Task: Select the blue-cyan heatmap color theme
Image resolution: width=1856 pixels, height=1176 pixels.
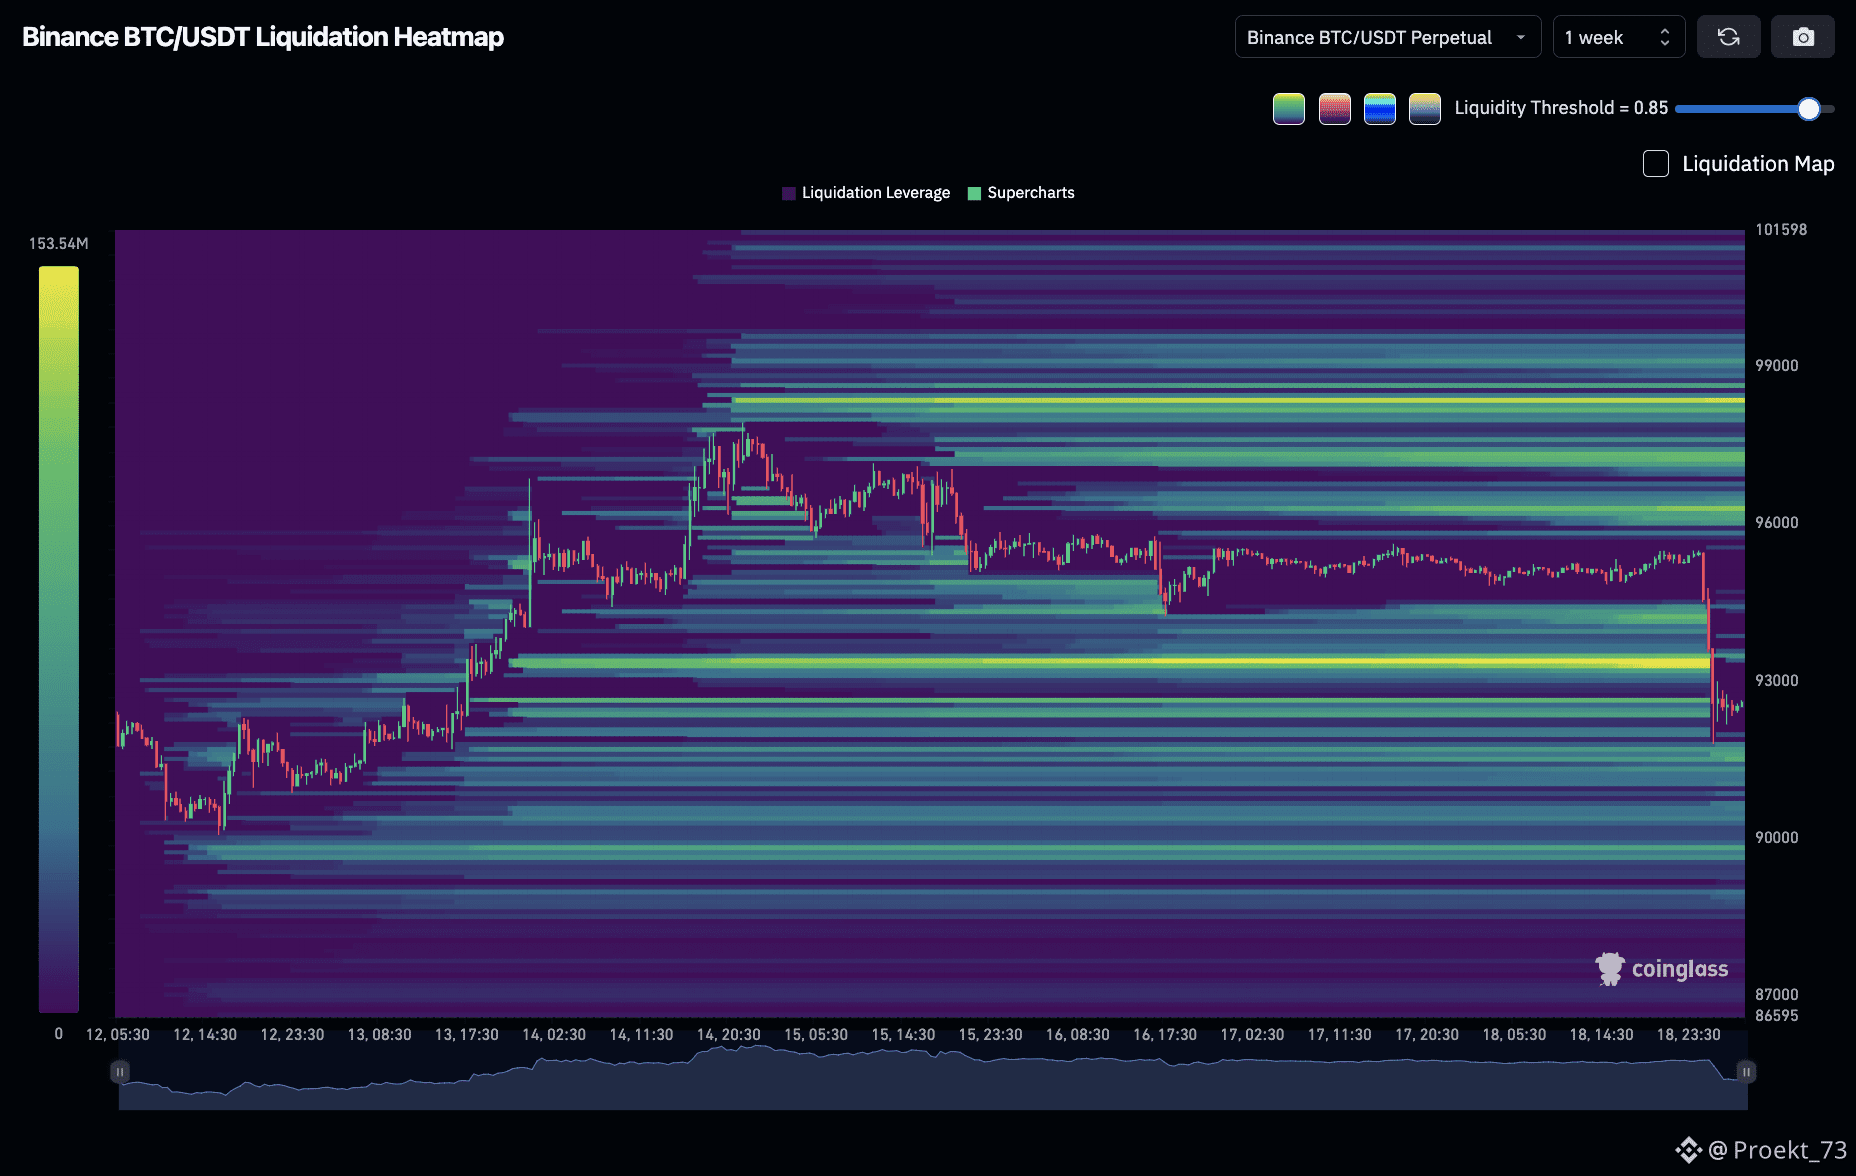Action: point(1379,108)
